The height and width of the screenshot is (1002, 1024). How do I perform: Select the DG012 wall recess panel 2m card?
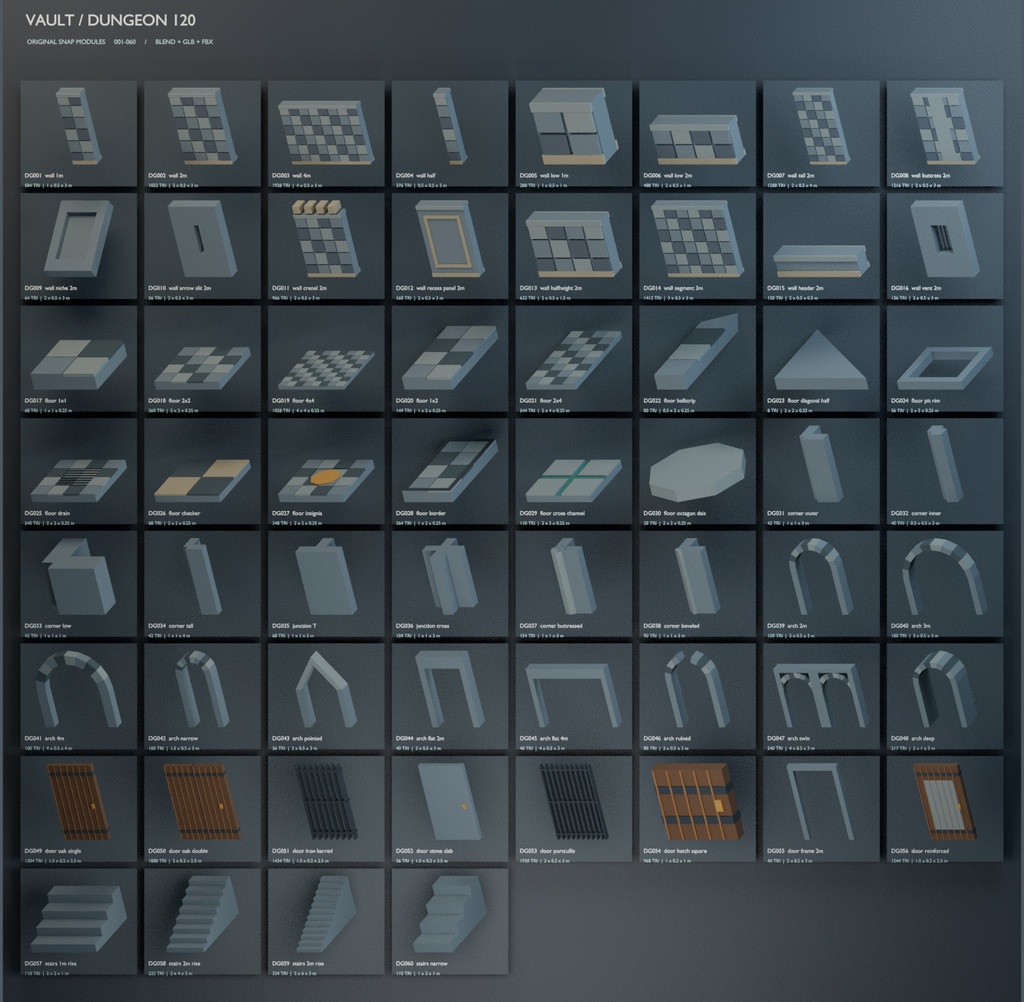click(450, 247)
